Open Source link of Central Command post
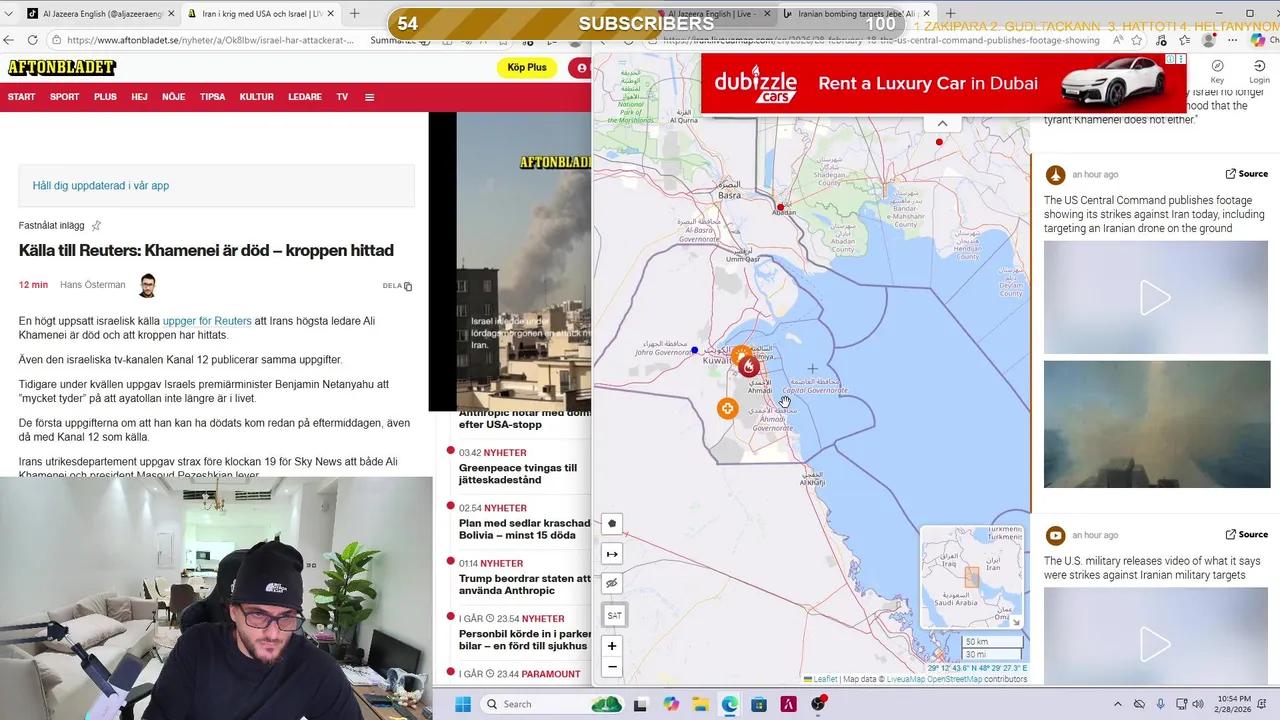Viewport: 1280px width, 720px height. point(1246,174)
